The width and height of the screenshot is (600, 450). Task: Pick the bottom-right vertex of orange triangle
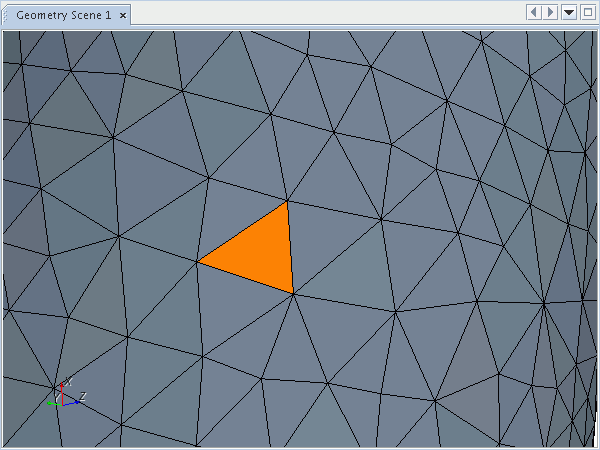point(293,293)
